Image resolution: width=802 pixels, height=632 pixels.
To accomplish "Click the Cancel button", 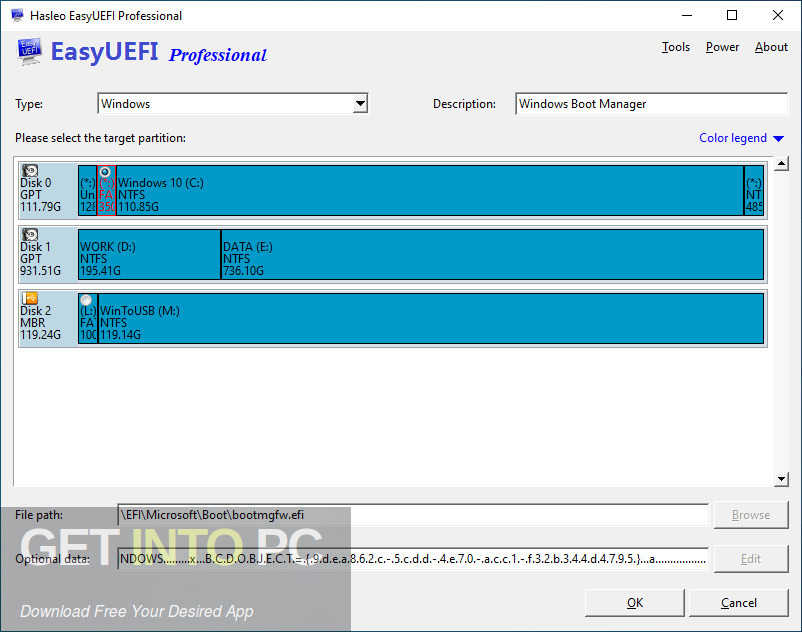I will tap(739, 603).
